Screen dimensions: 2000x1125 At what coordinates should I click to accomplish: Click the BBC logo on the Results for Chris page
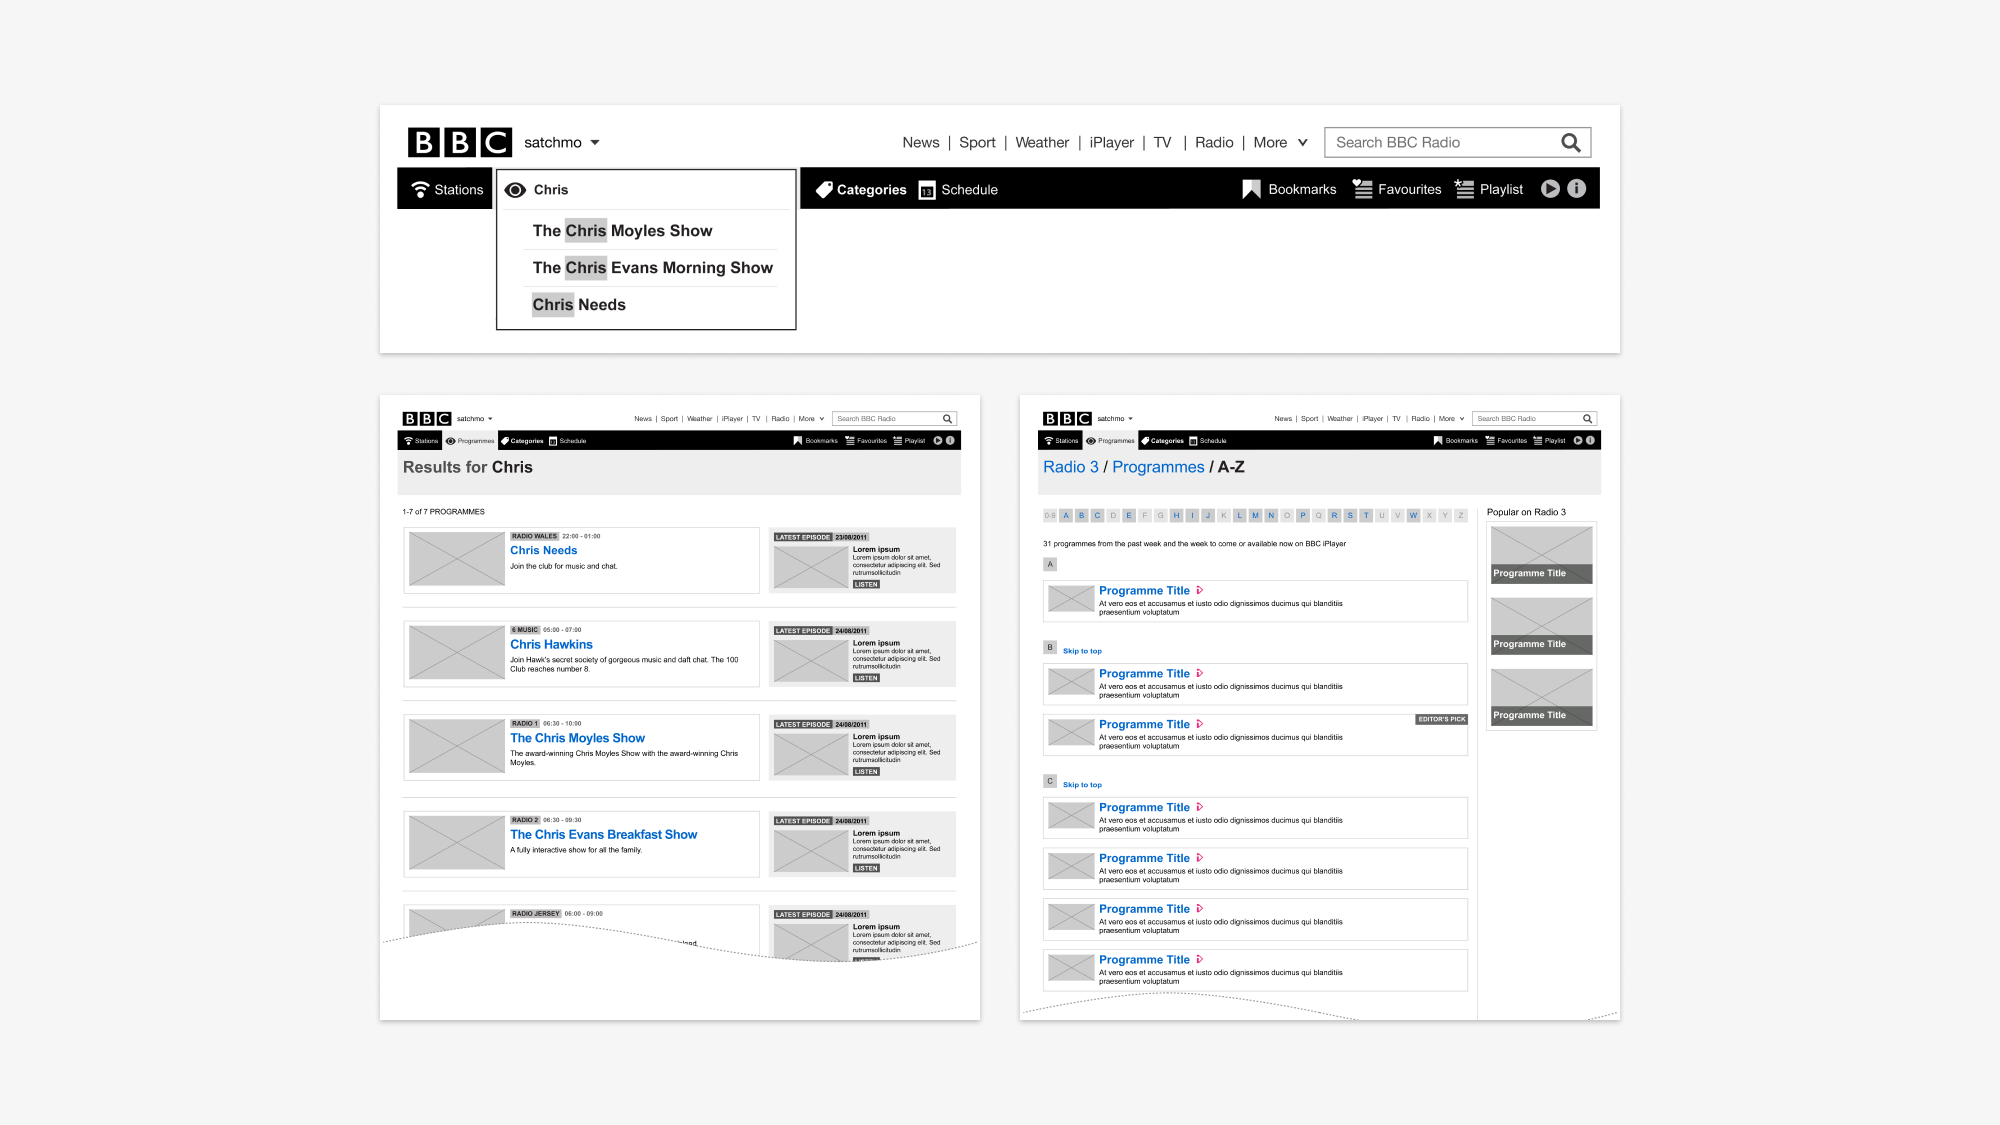(x=427, y=419)
